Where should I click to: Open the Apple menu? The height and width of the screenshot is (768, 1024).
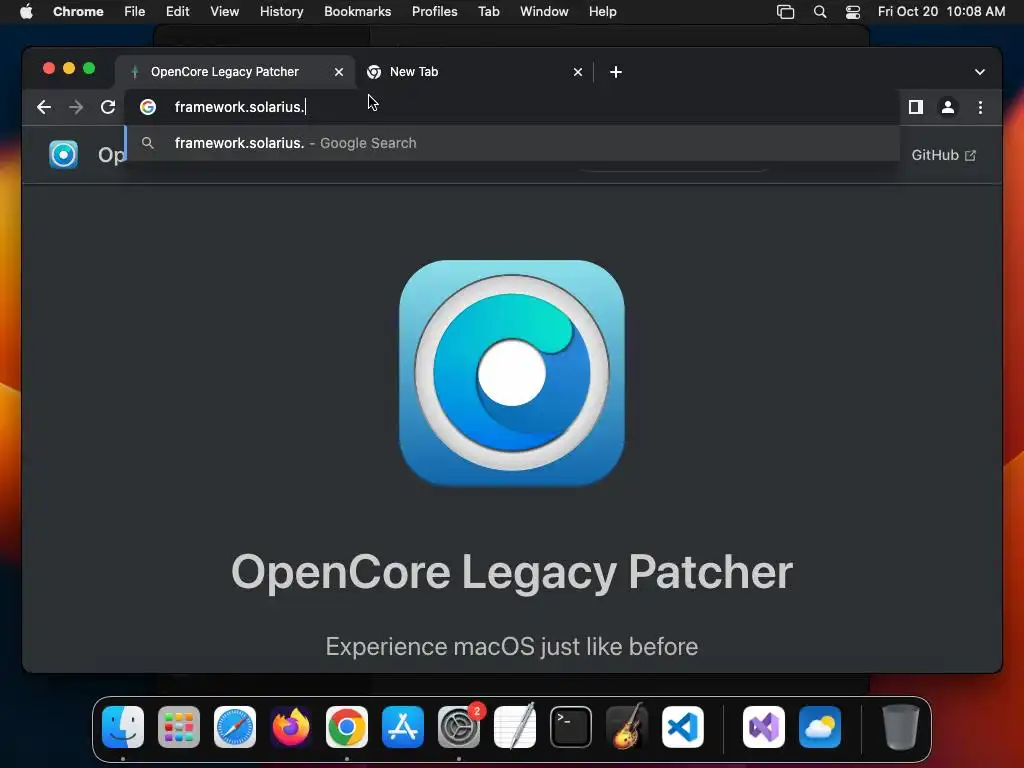coord(26,12)
